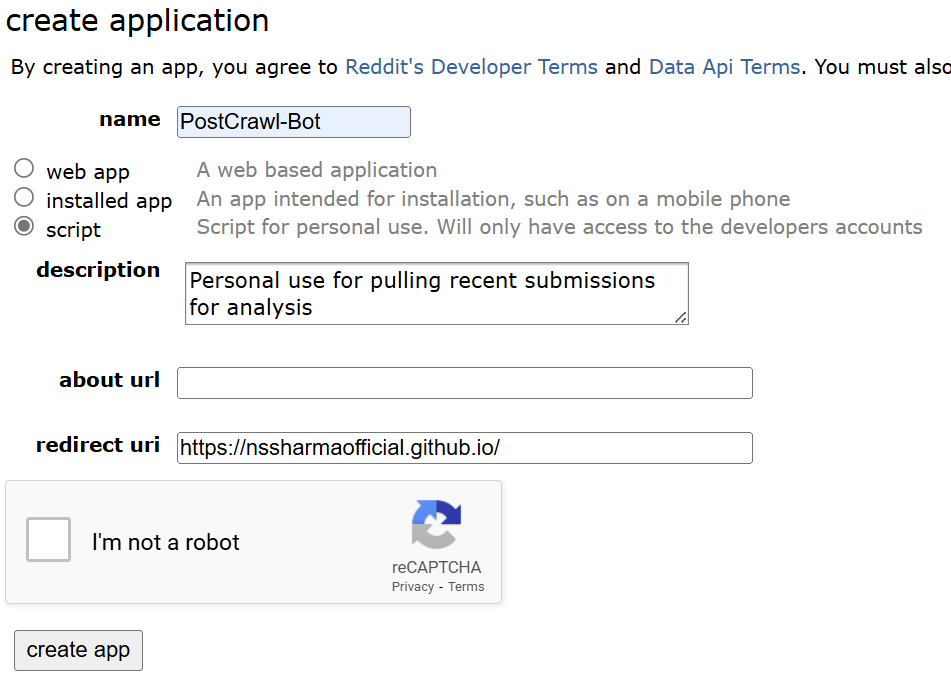Click the Privacy link below reCAPTCHA
This screenshot has height=679, width=951.
click(412, 587)
